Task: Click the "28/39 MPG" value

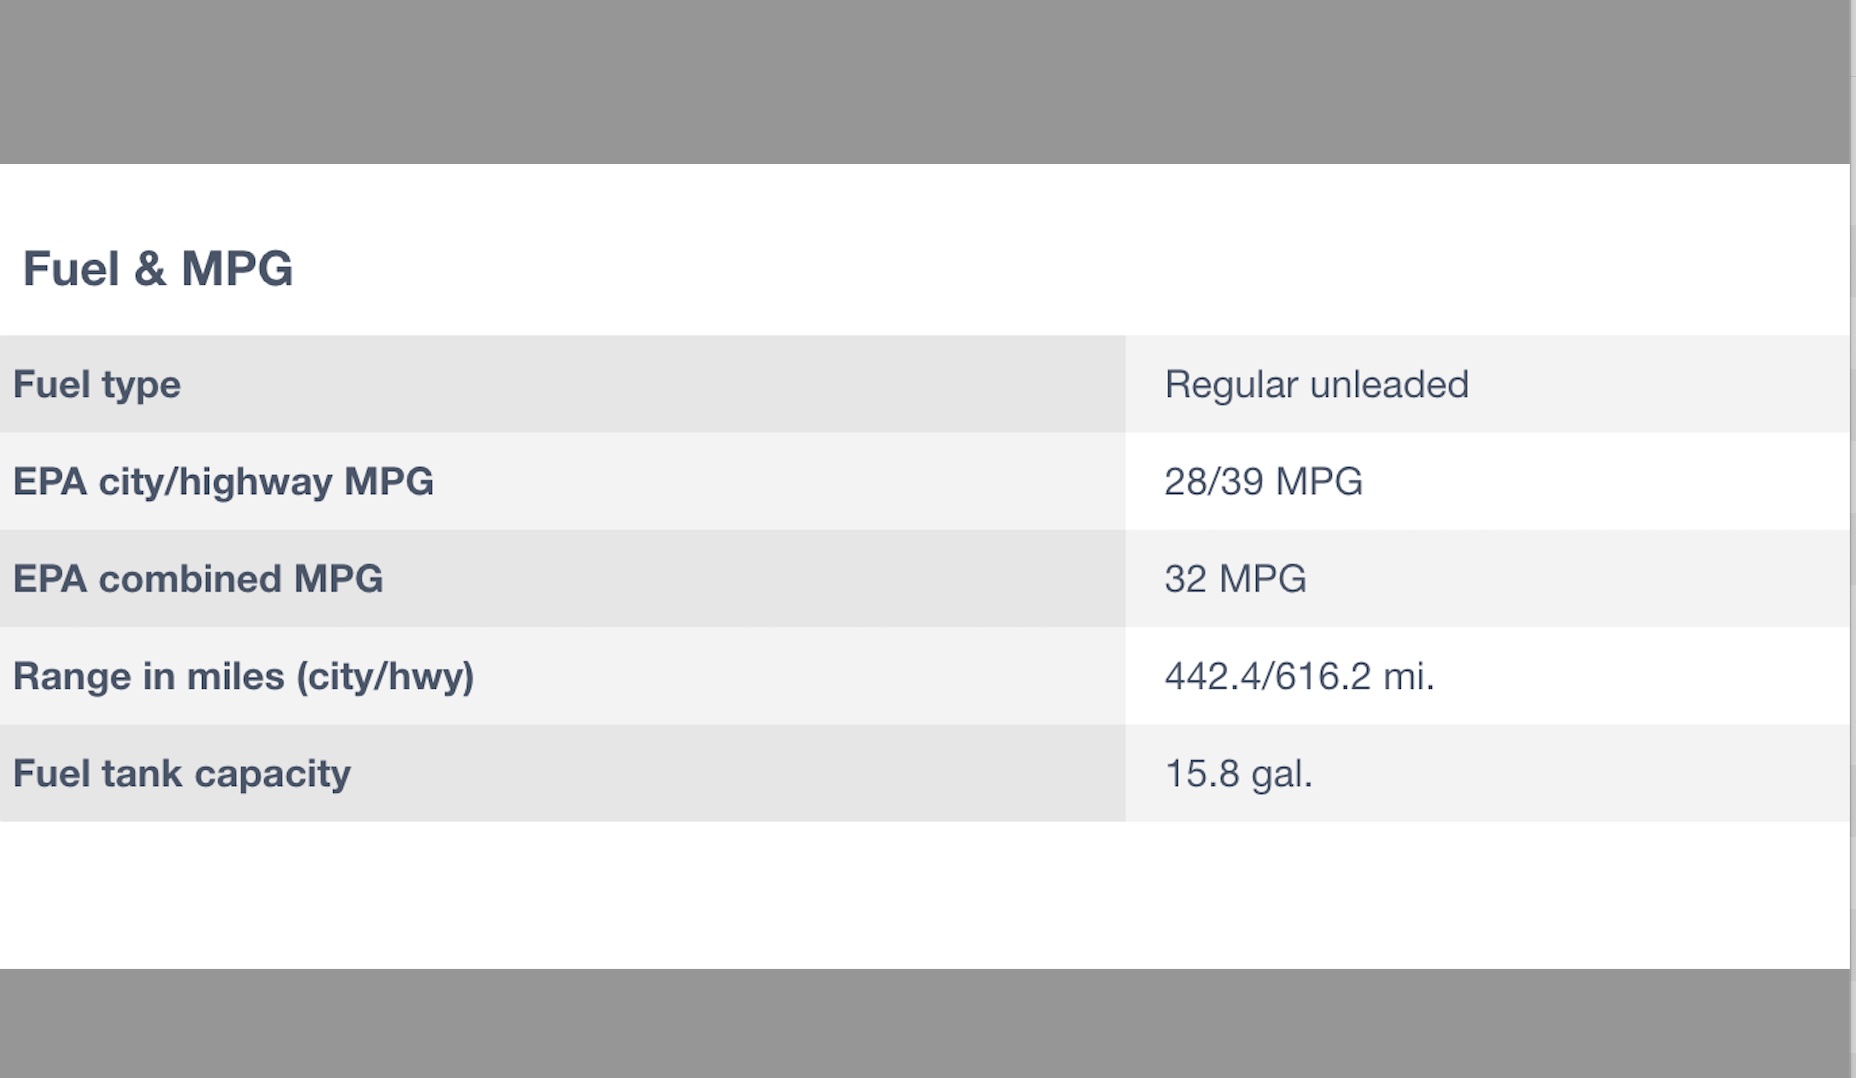Action: click(x=1263, y=482)
